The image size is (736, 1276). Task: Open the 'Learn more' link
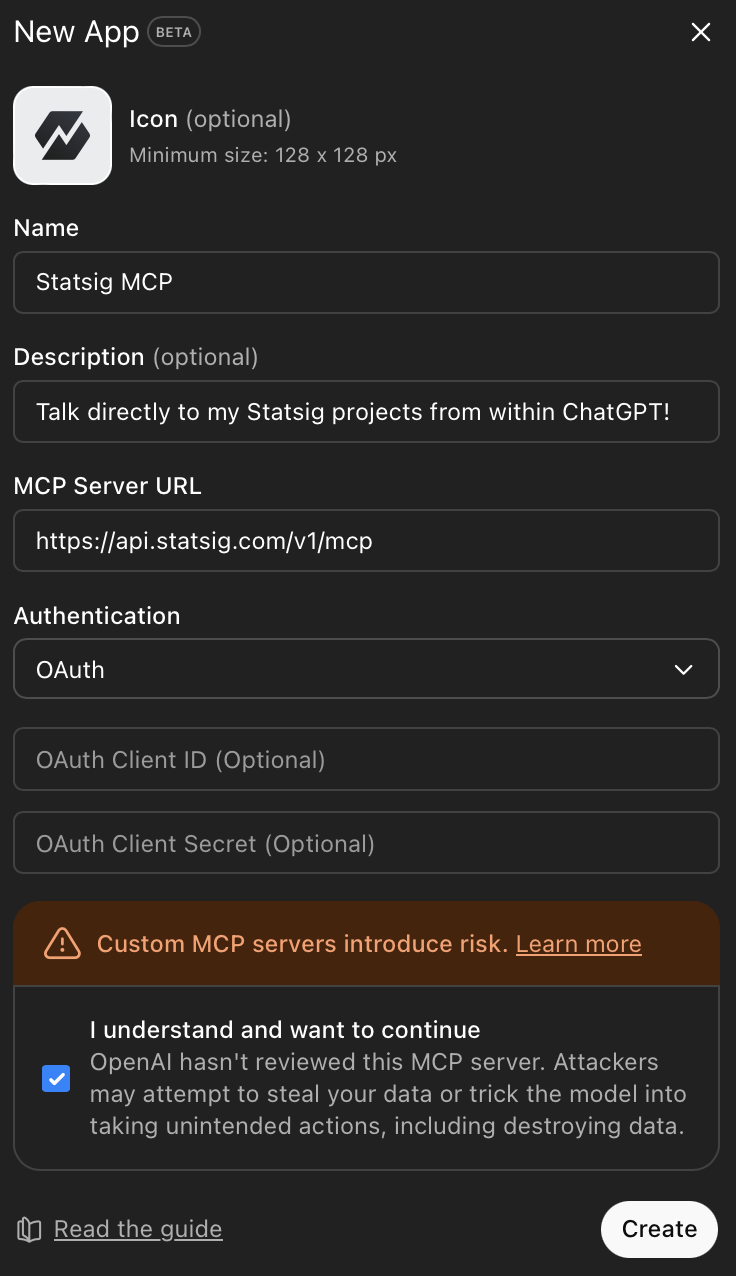578,943
